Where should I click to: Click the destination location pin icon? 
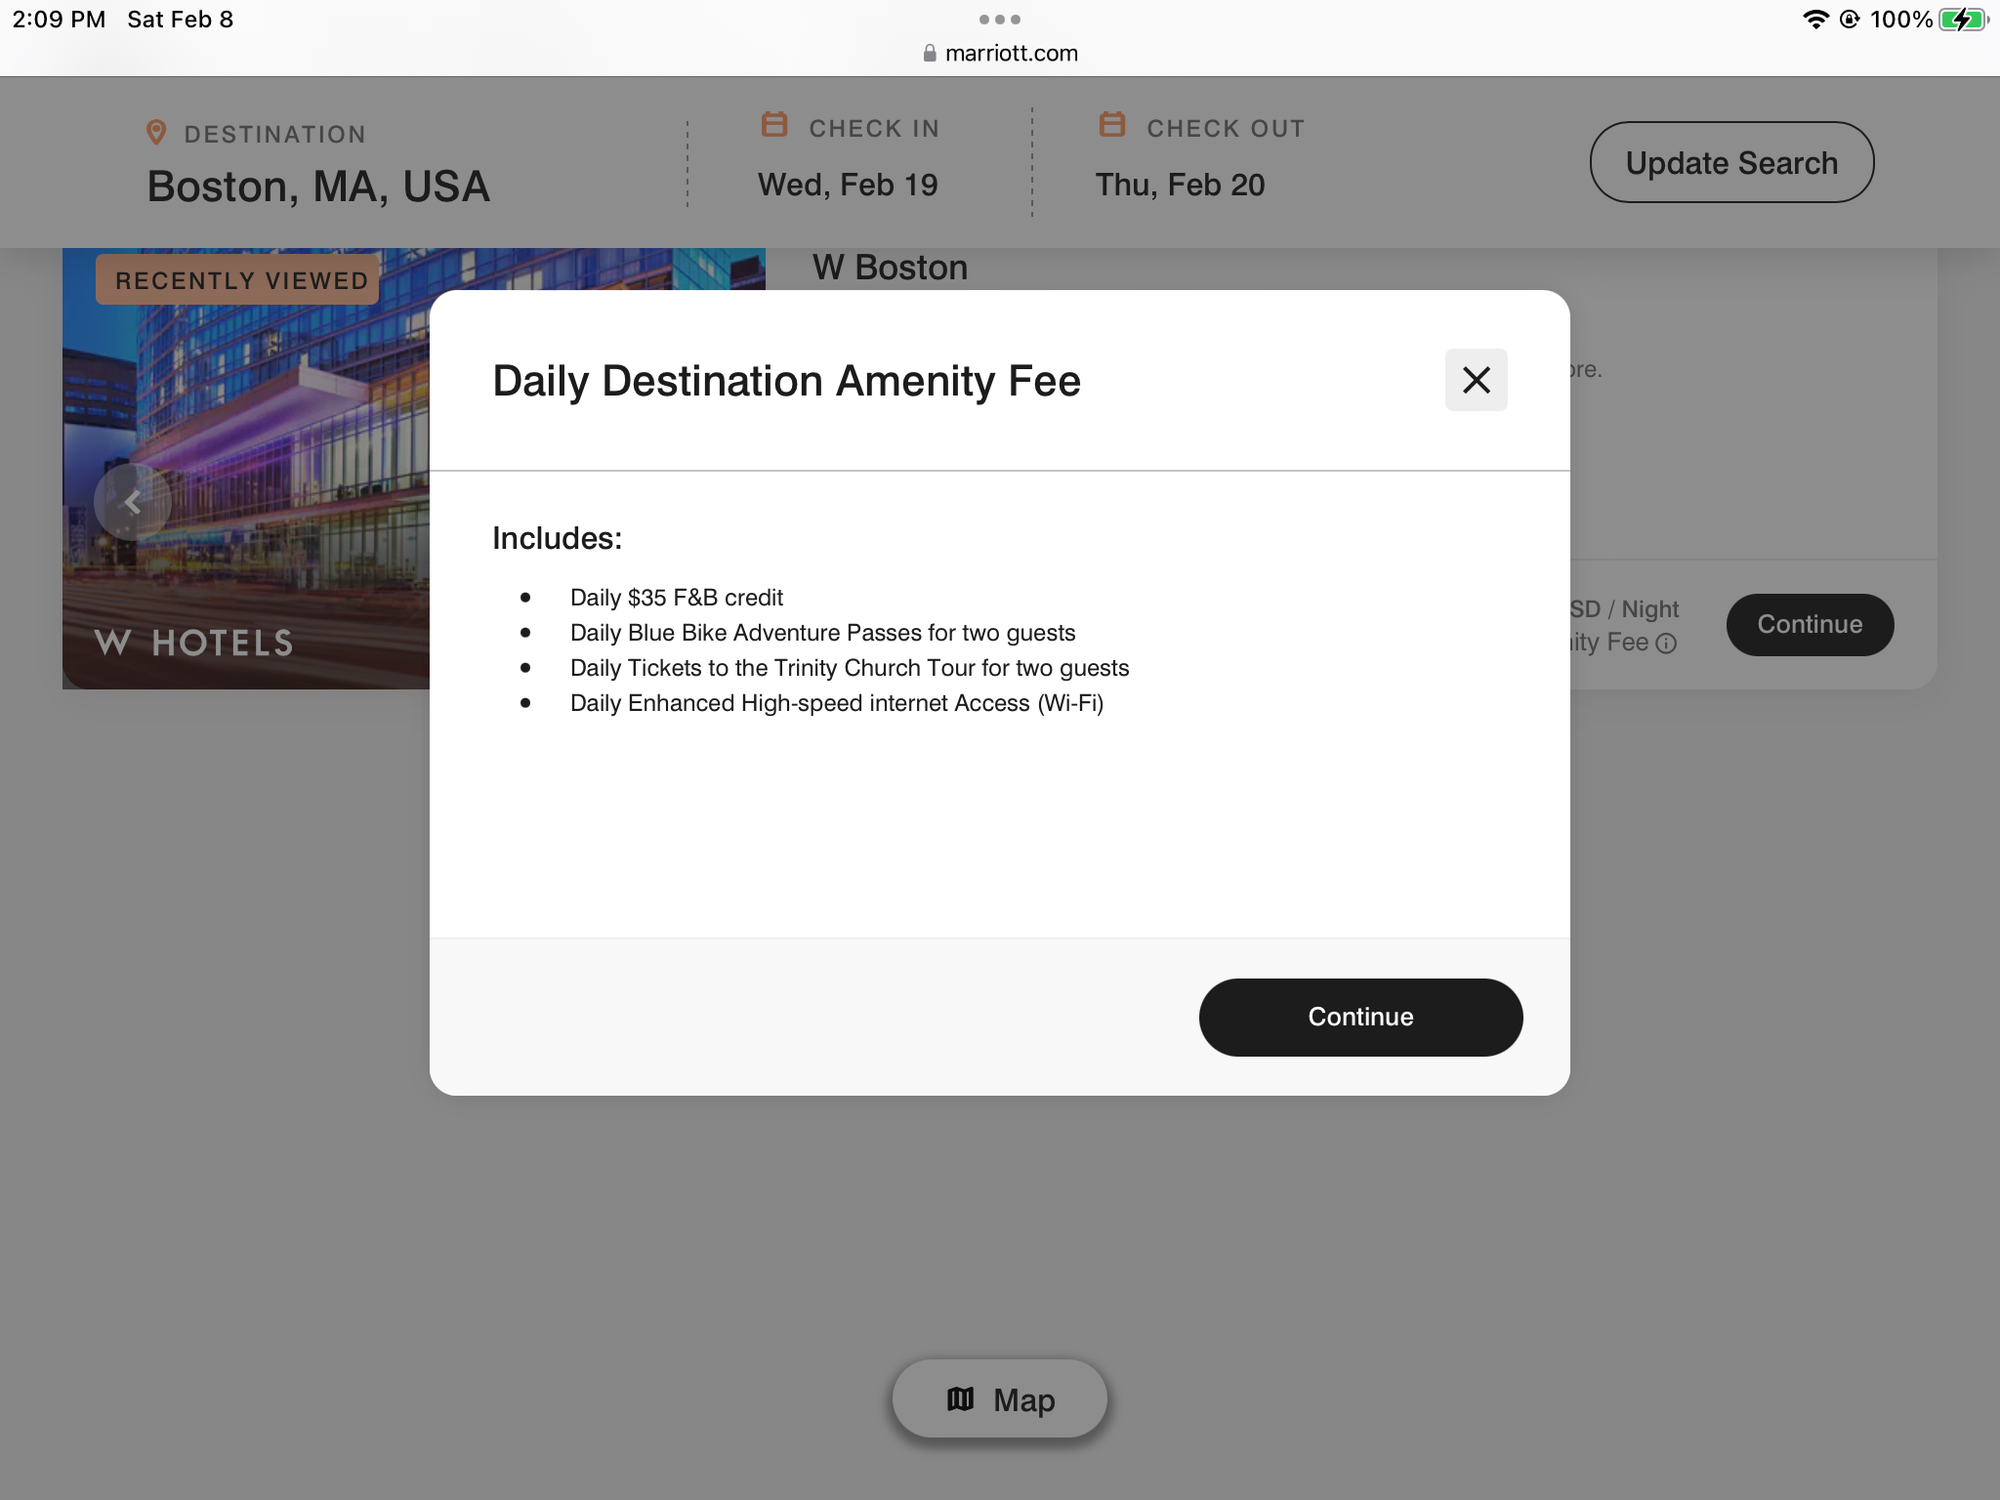(156, 132)
